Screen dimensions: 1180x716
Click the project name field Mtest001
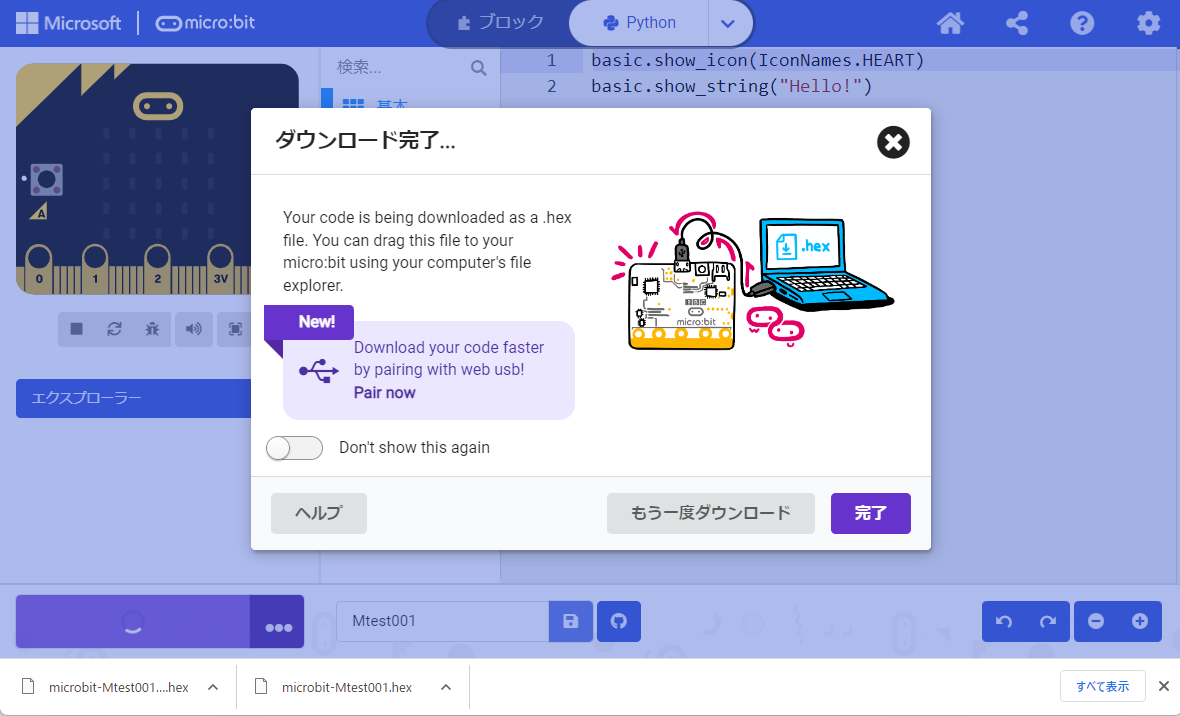[442, 621]
